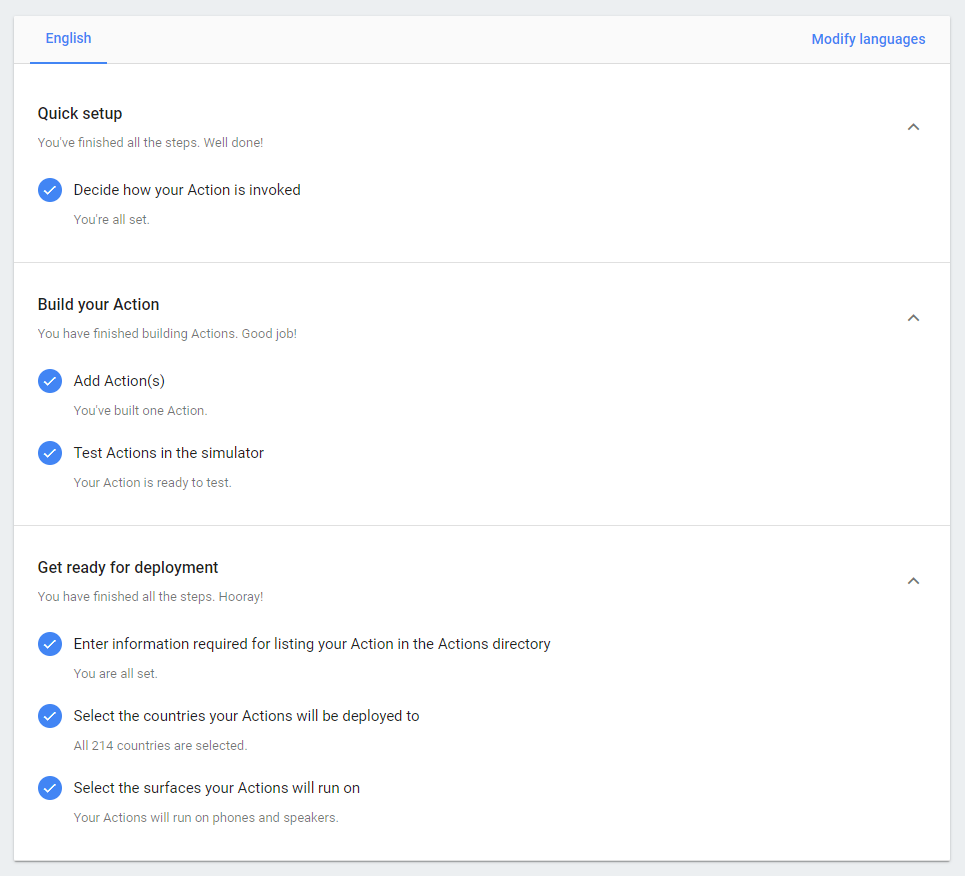Open the Actions directory listing information step

(x=312, y=644)
